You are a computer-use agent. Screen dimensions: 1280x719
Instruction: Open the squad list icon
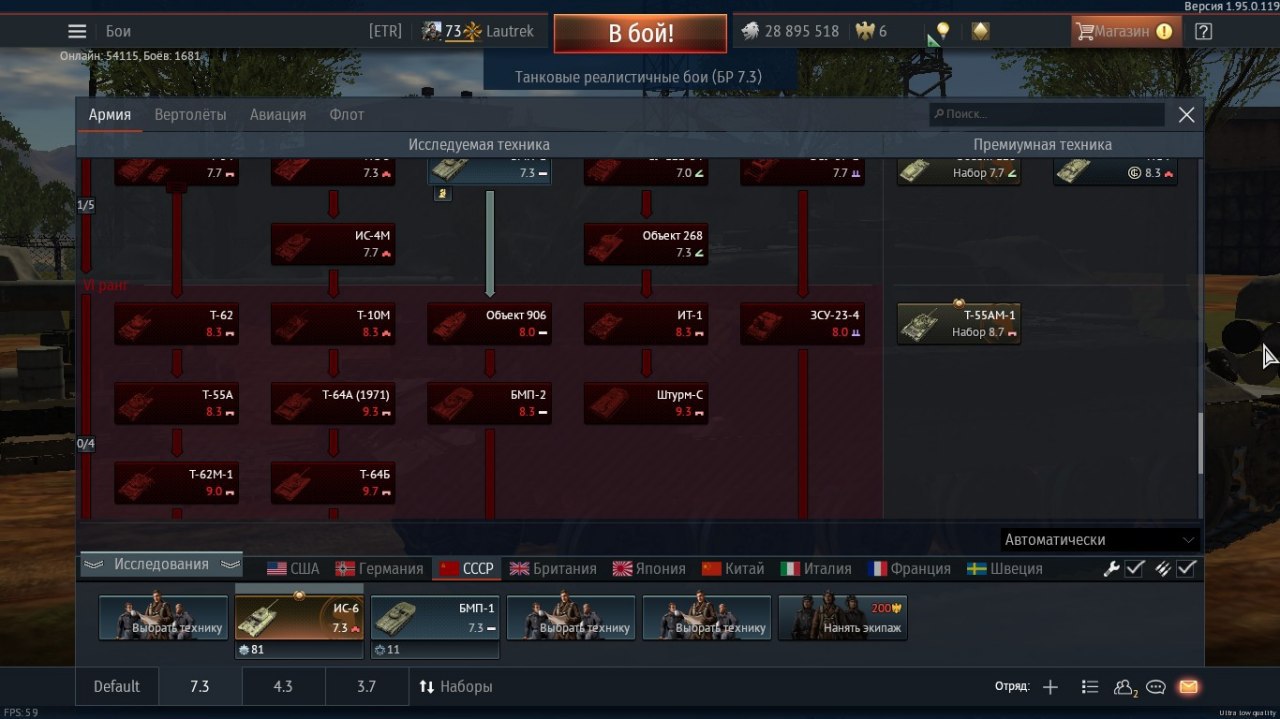(x=1090, y=687)
